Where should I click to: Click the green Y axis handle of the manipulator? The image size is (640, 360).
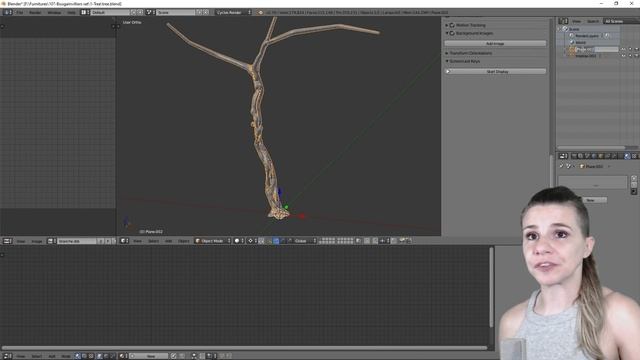[286, 207]
